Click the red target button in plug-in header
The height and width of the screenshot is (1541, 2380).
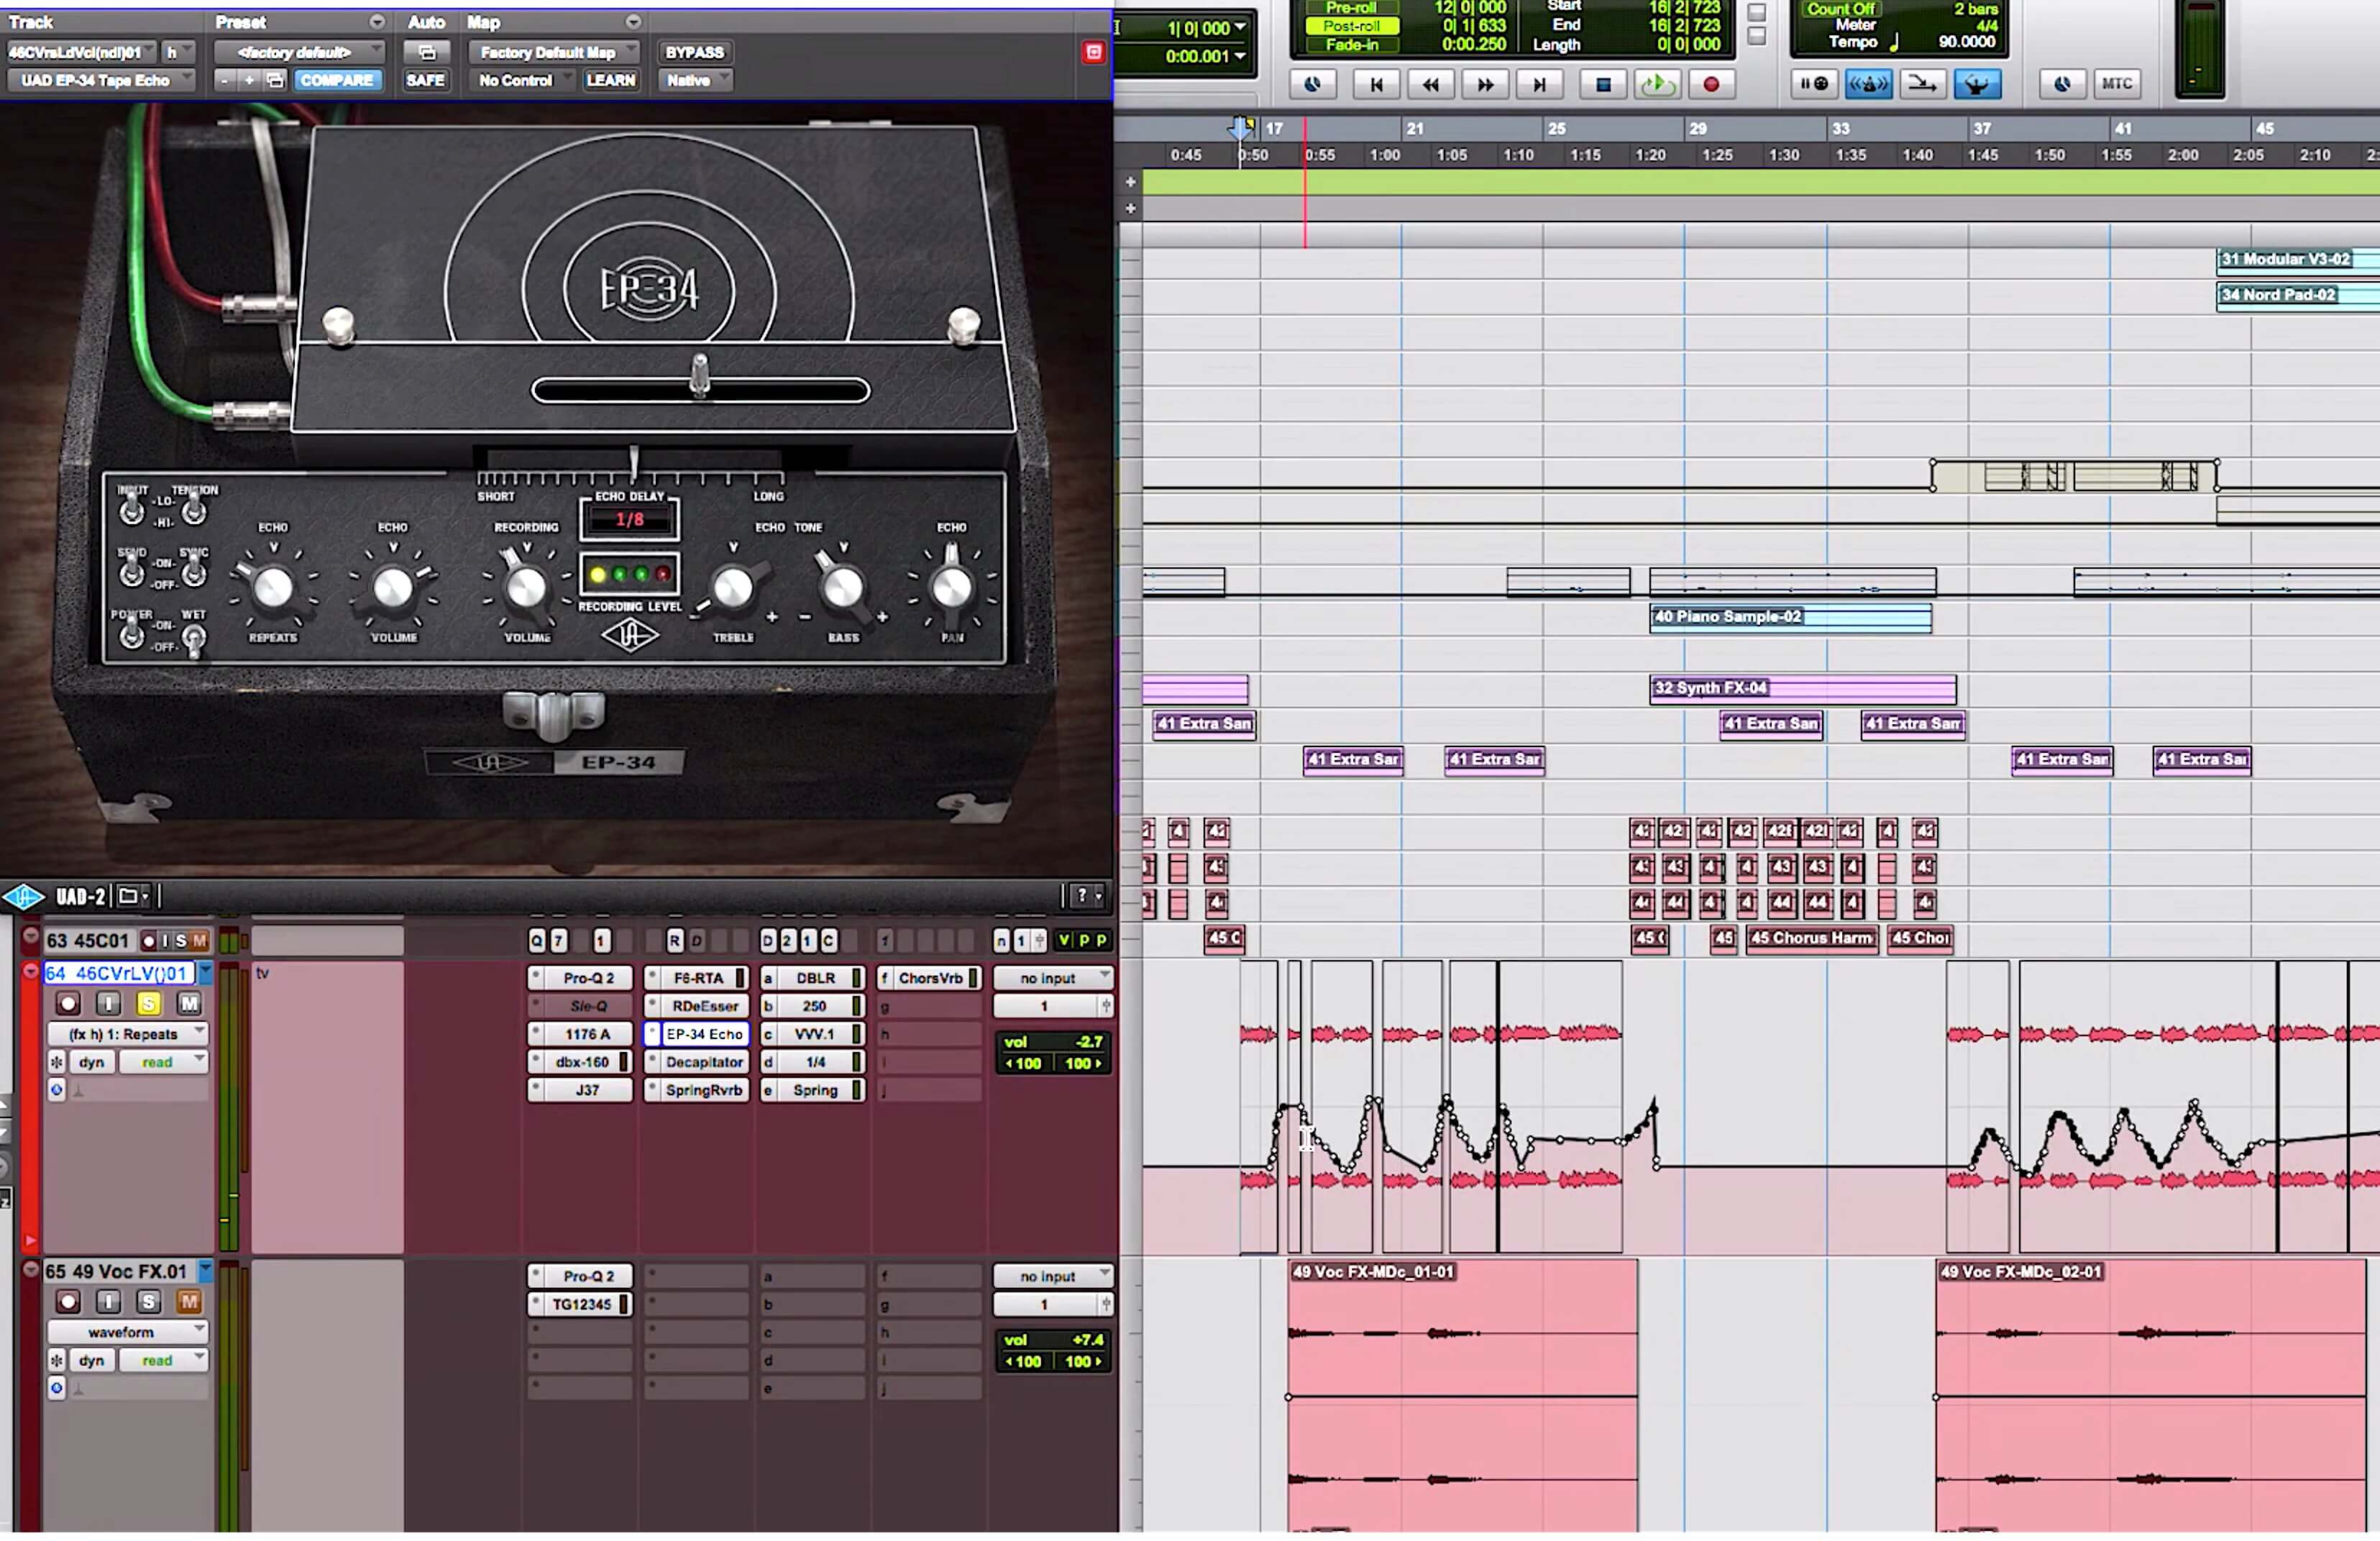point(1093,52)
